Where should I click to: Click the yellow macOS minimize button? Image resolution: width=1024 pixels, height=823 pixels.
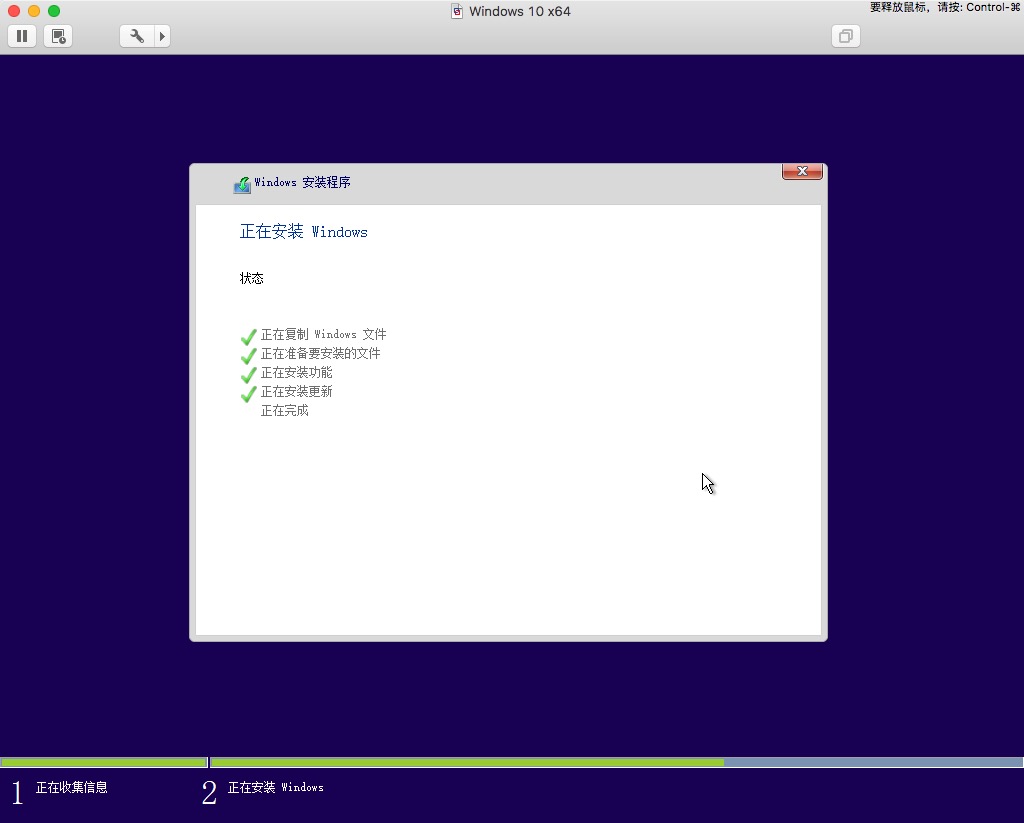[x=34, y=11]
